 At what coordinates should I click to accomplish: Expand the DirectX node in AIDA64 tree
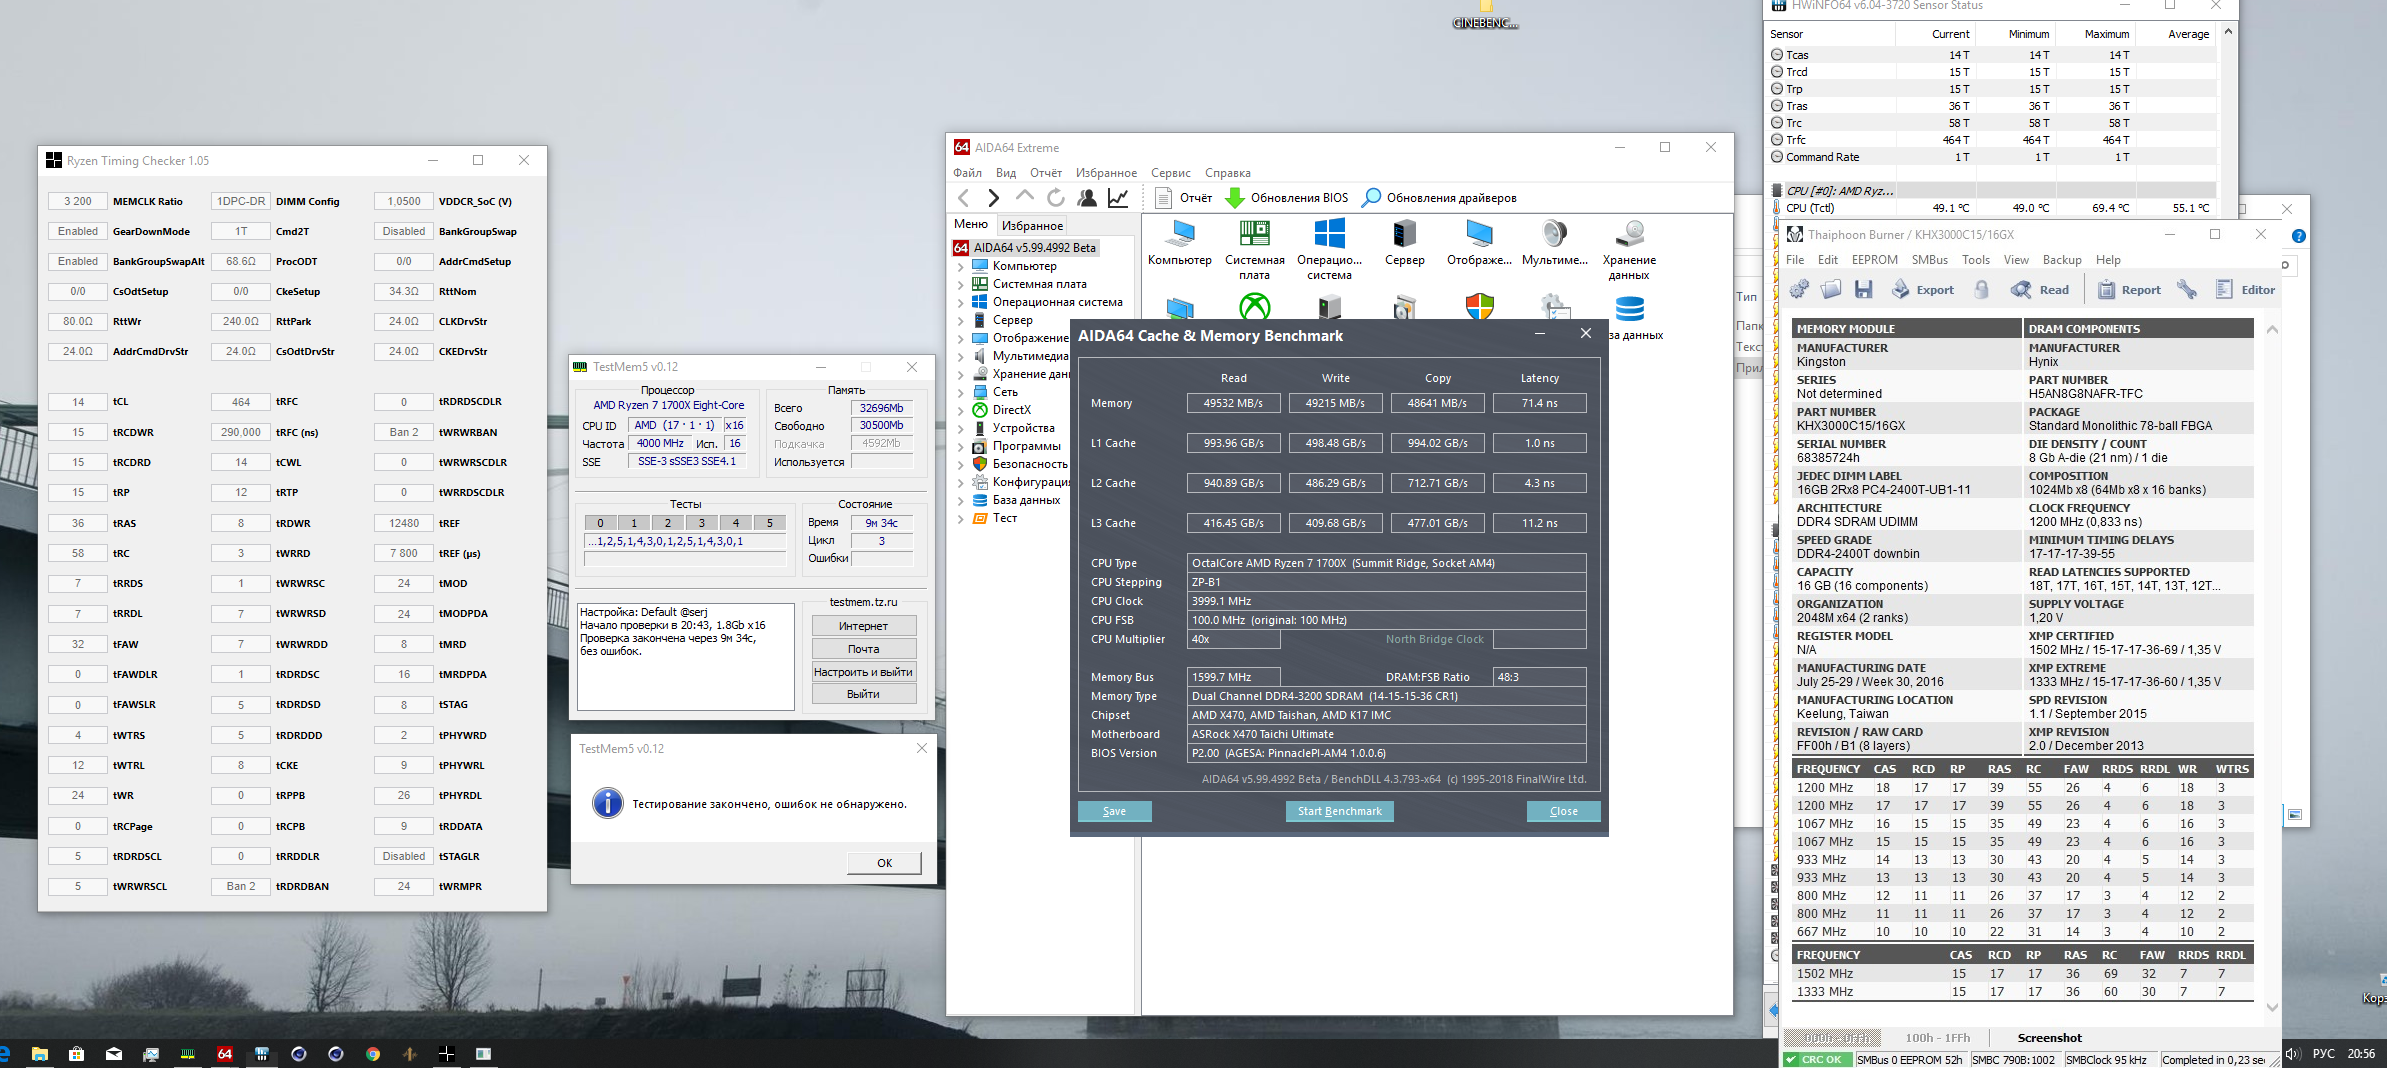(x=961, y=411)
